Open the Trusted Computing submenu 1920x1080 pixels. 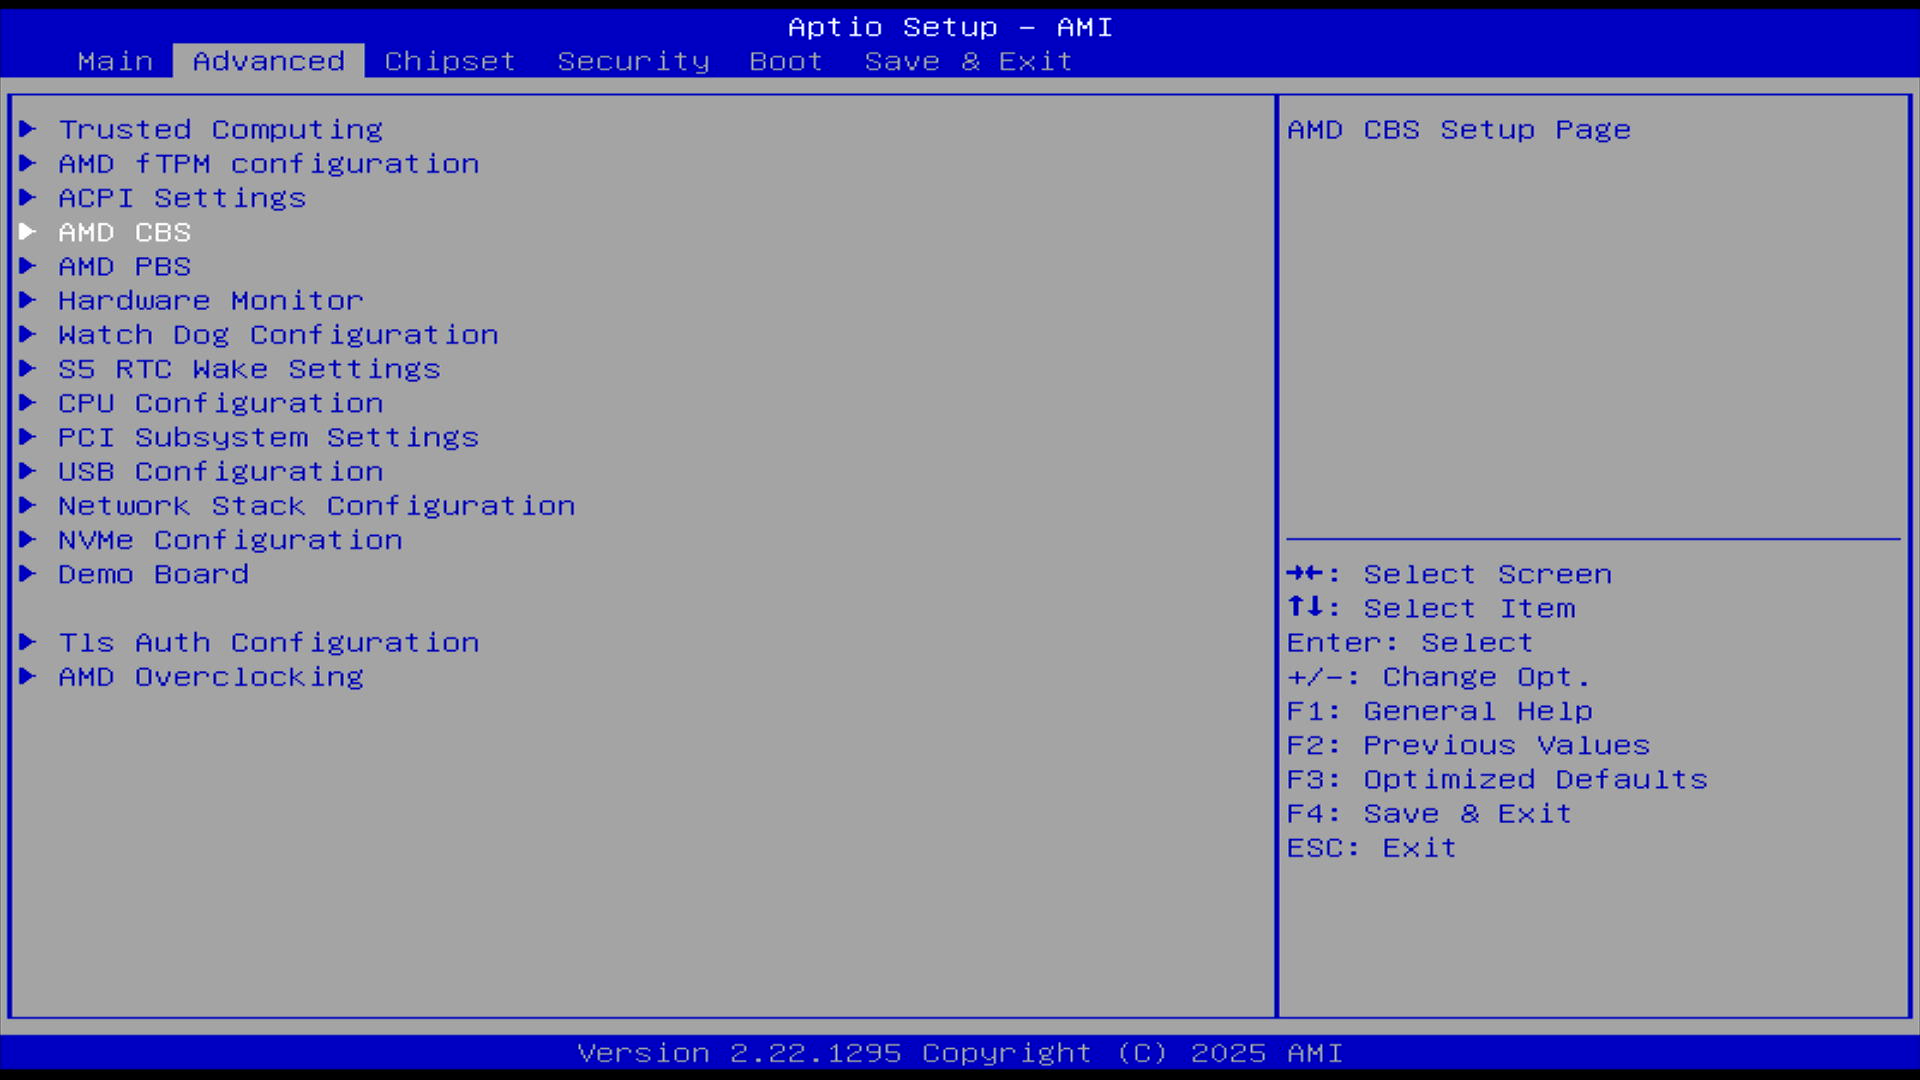click(220, 130)
